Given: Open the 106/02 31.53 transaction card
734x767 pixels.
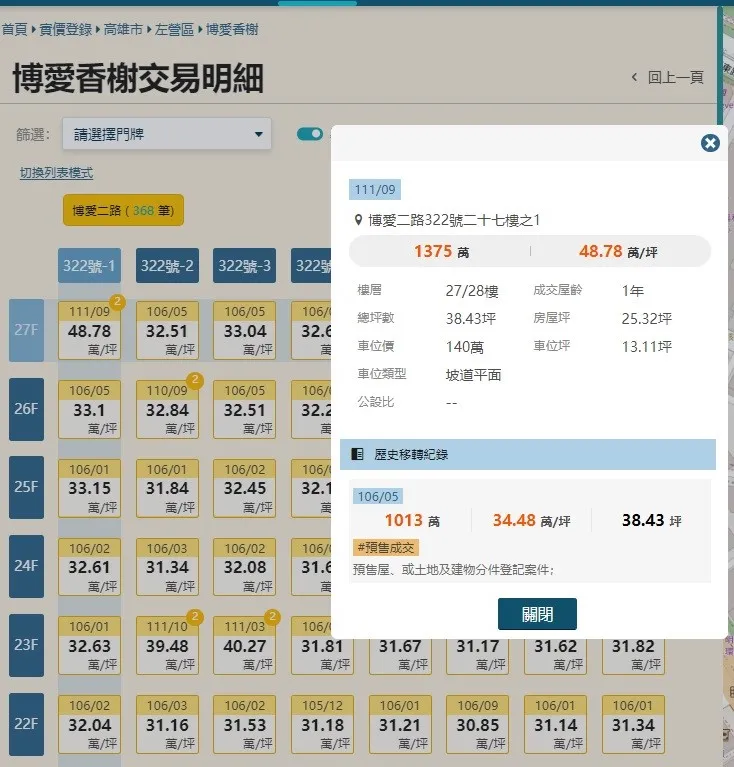Looking at the screenshot, I should (245, 724).
